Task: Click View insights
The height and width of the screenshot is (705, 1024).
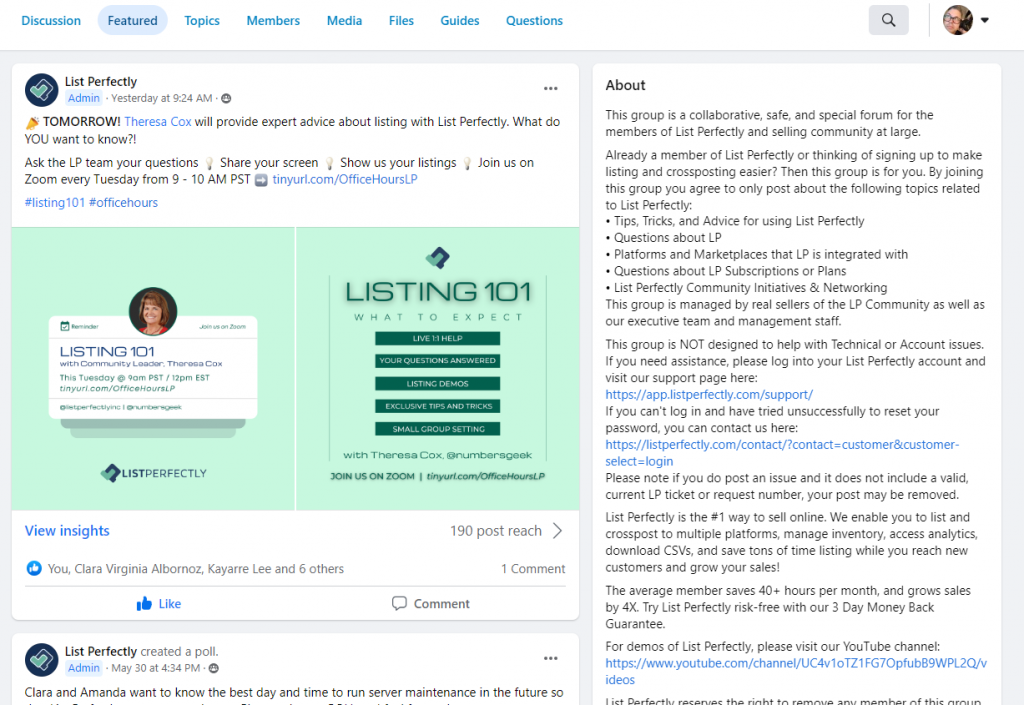Action: pos(67,531)
